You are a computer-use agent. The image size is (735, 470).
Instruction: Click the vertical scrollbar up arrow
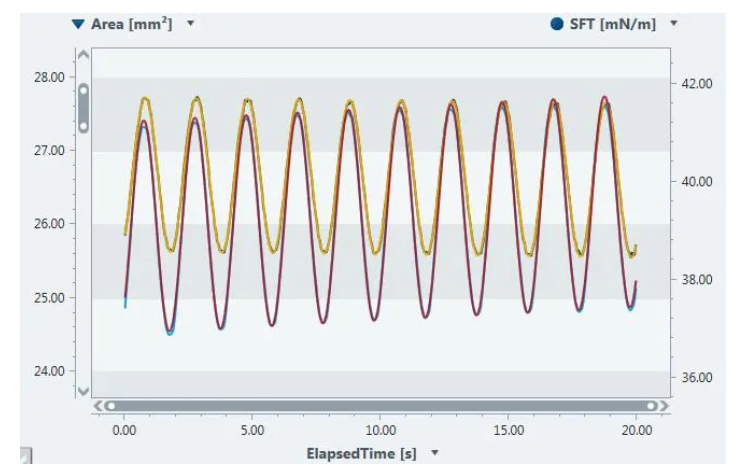pyautogui.click(x=84, y=56)
